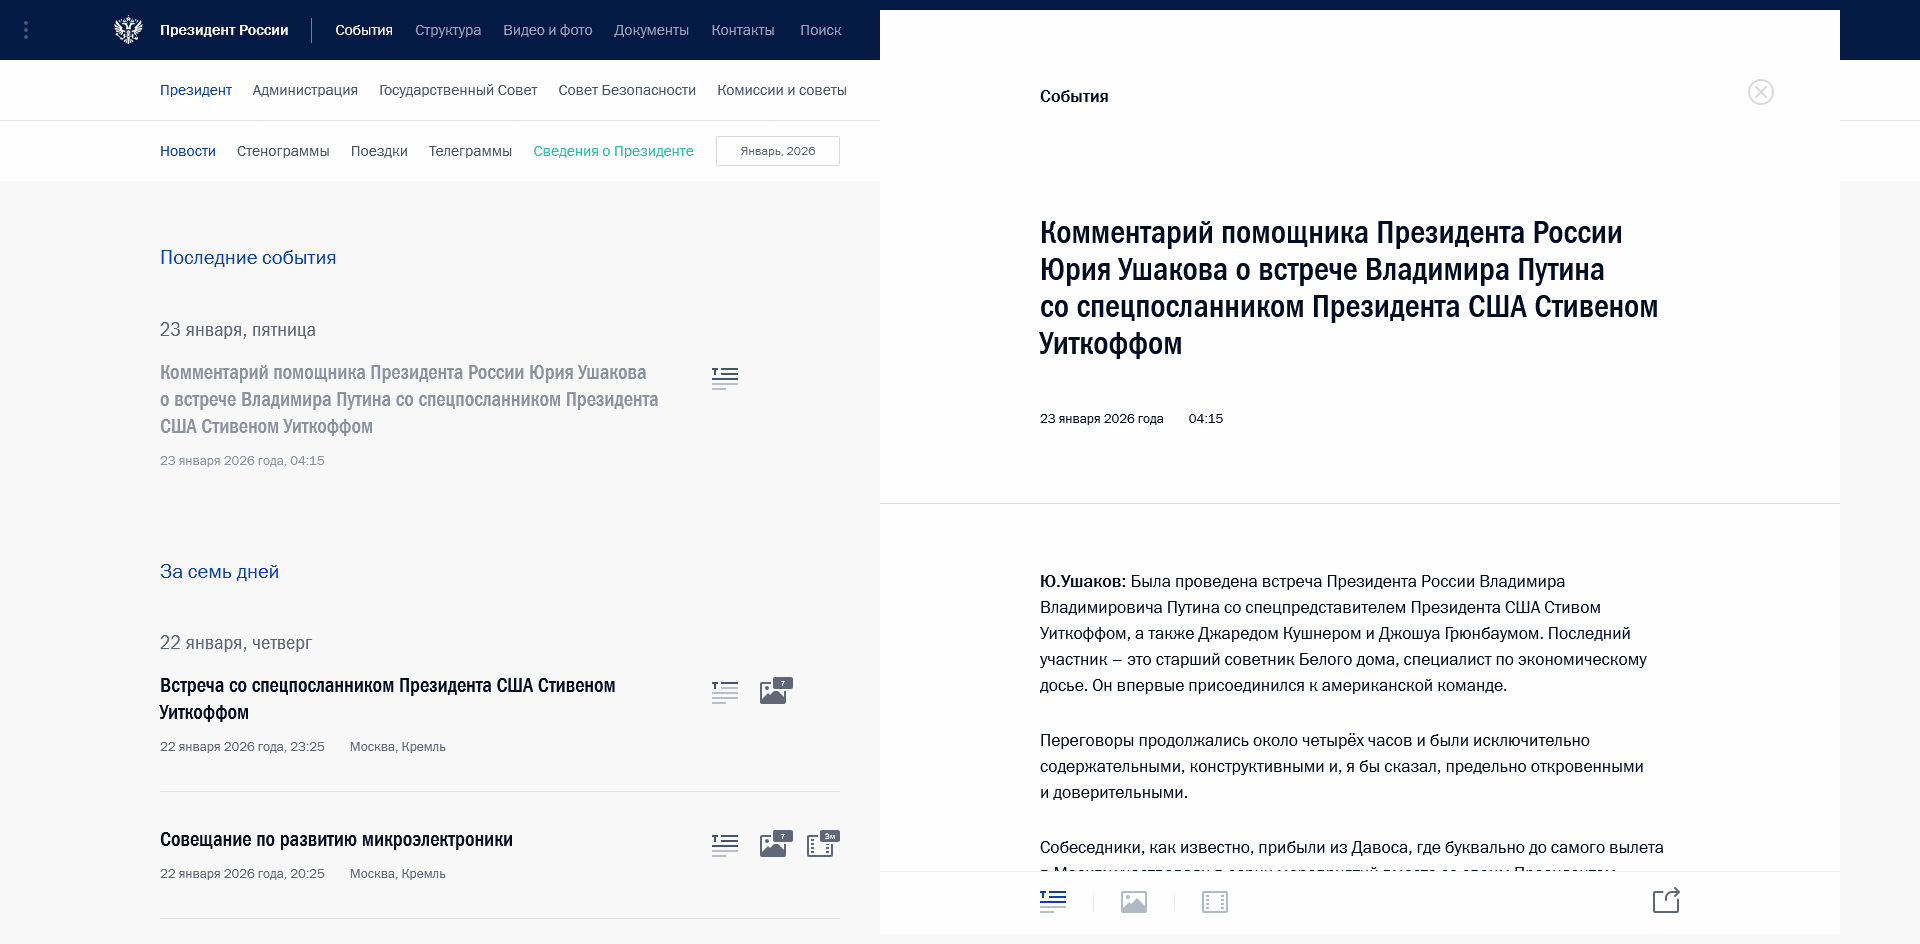1920x944 pixels.
Task: Click the Kremlin coat of arms logo
Action: (129, 30)
